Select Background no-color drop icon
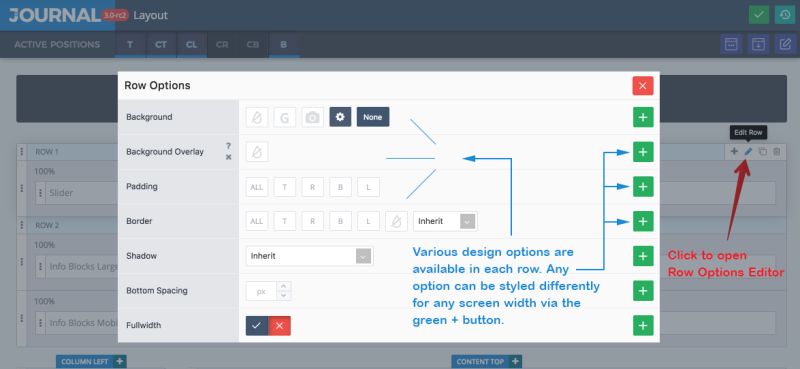800x369 pixels. 257,117
